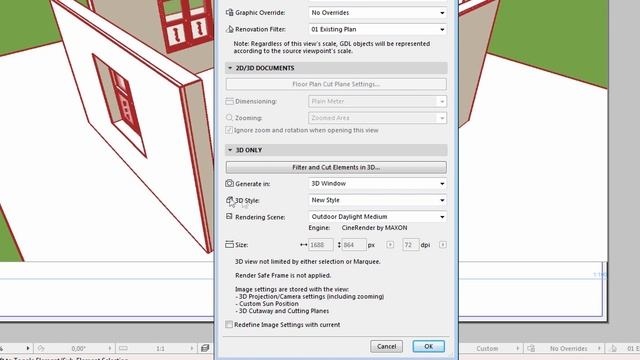640x360 pixels.
Task: Open the Renovation Filter dropdown
Action: [x=378, y=29]
